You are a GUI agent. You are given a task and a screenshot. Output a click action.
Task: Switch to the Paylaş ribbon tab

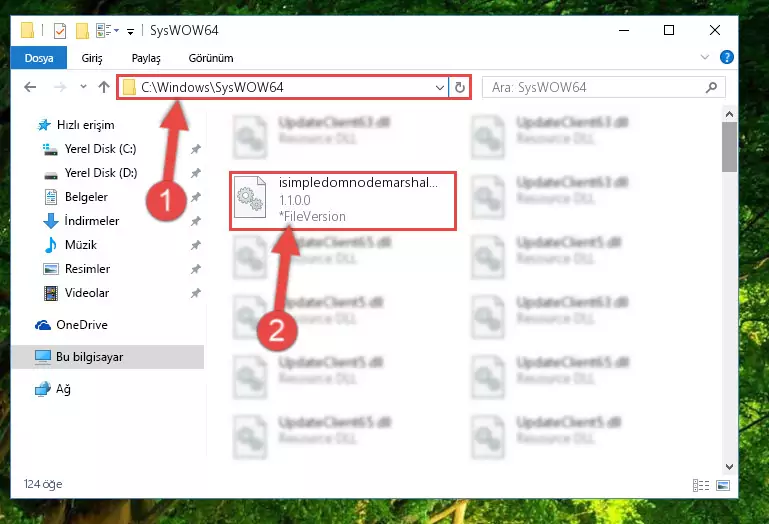pos(146,58)
